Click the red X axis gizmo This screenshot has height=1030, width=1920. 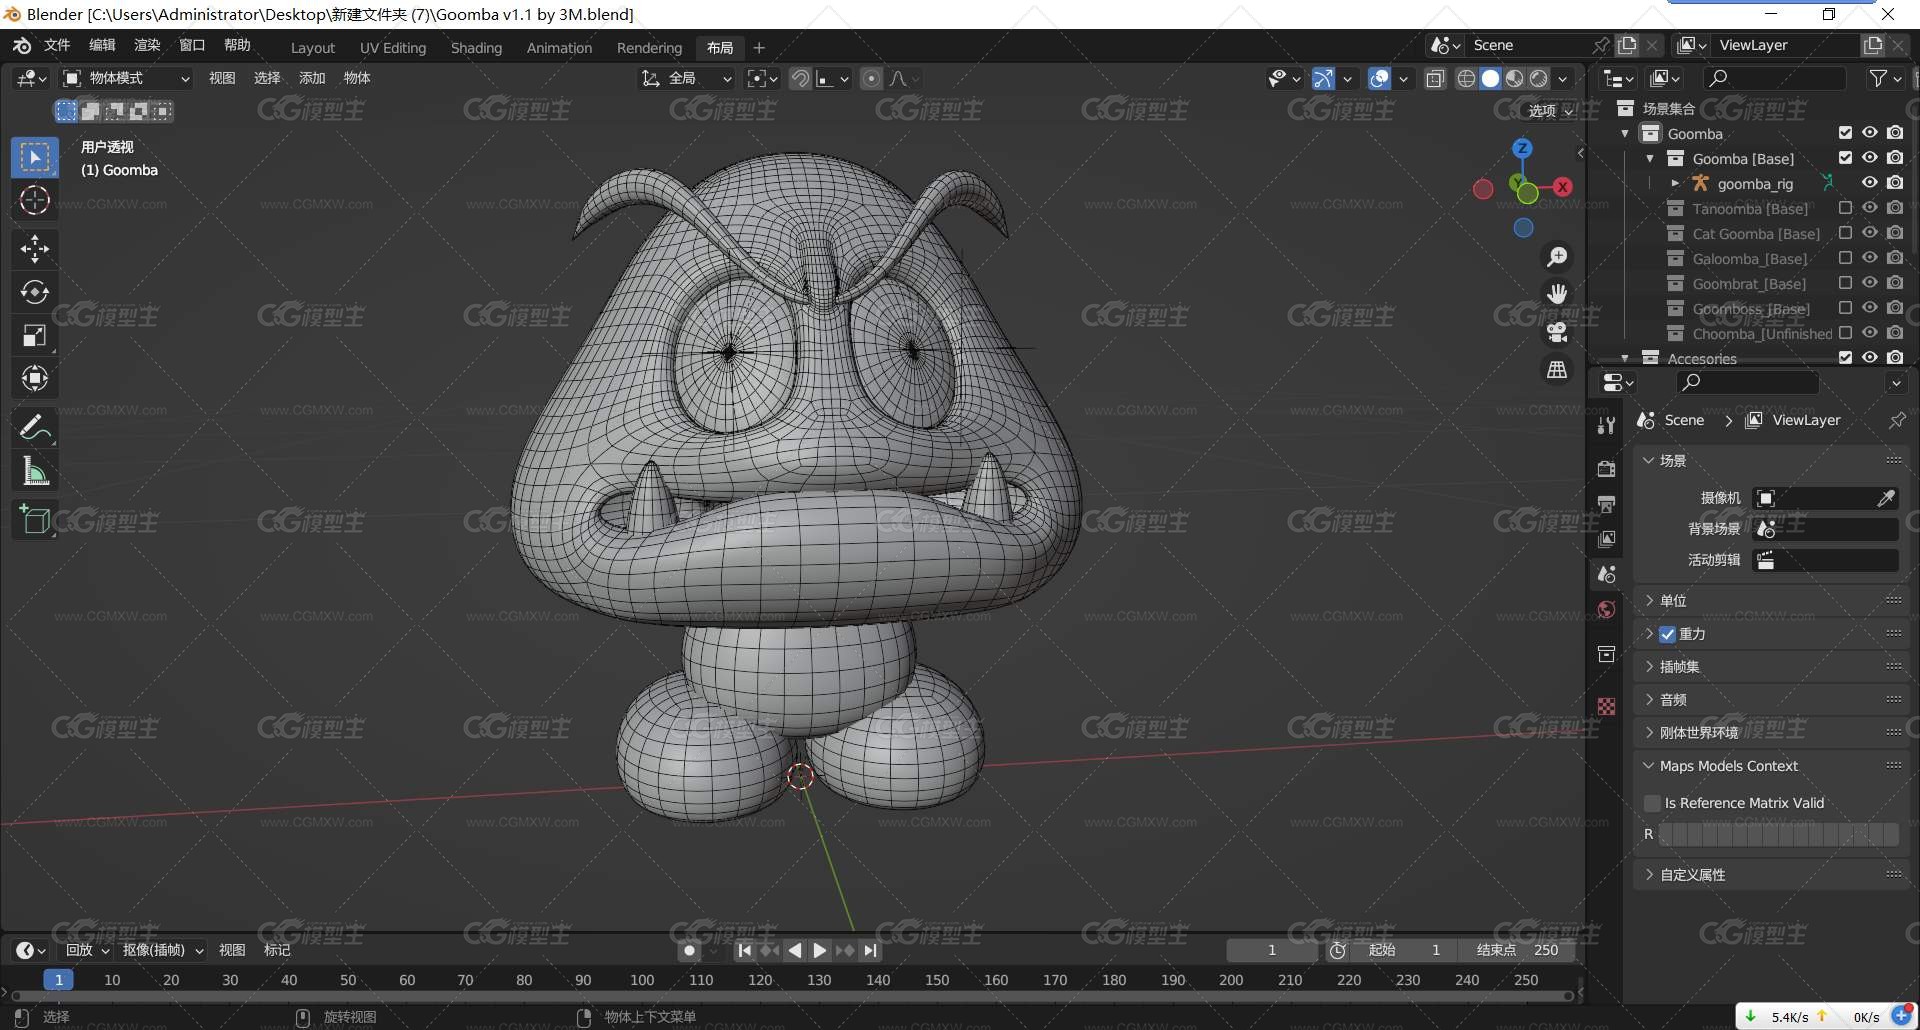[1562, 187]
